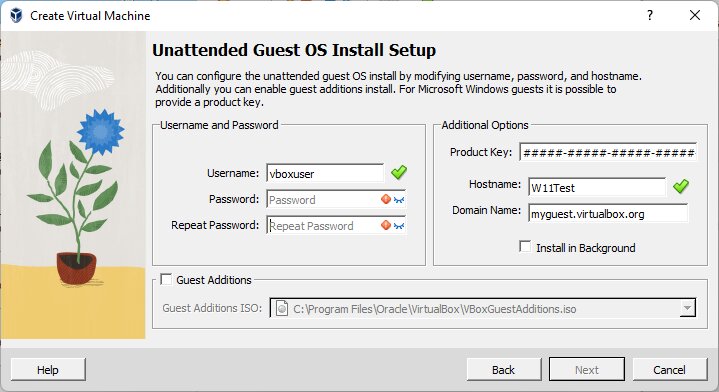
Task: Click the disc file icon in Guest Additions ISO
Action: click(x=282, y=308)
